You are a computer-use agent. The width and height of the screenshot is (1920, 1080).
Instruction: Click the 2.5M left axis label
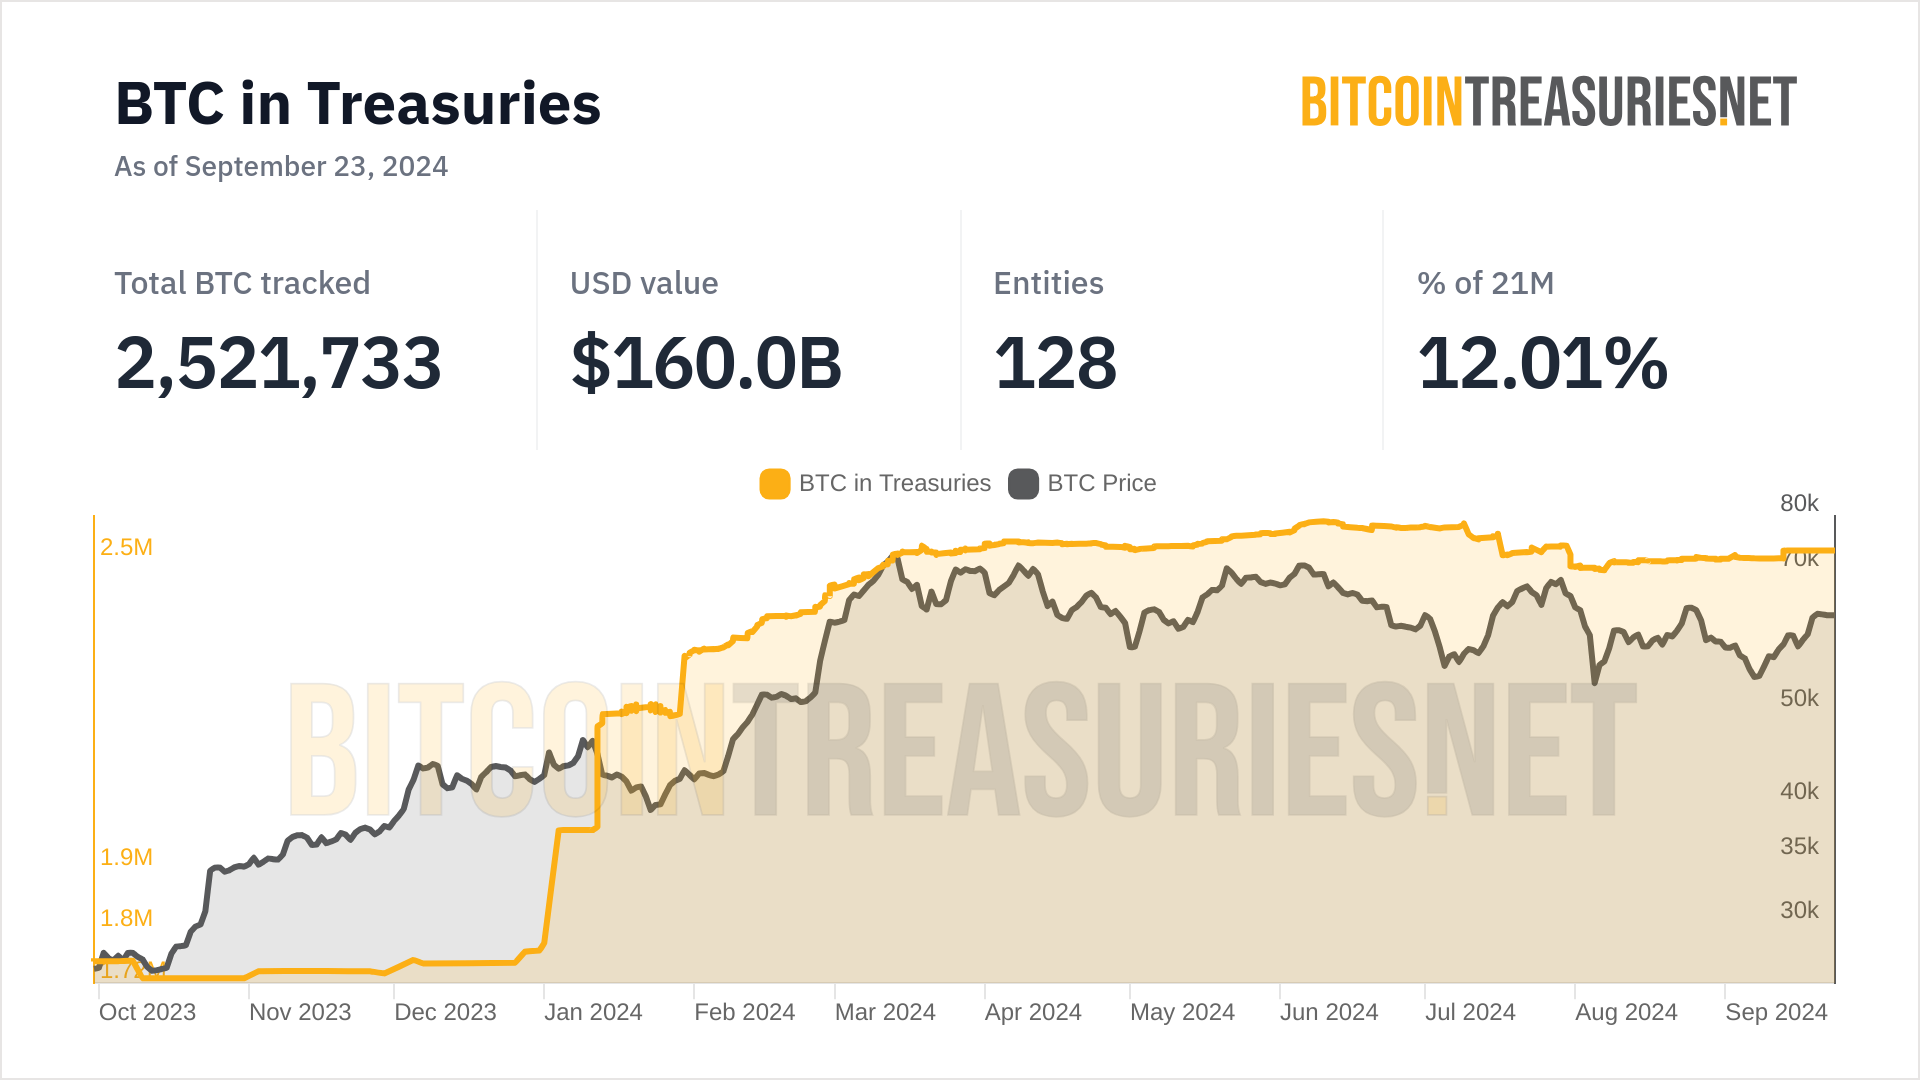click(126, 547)
